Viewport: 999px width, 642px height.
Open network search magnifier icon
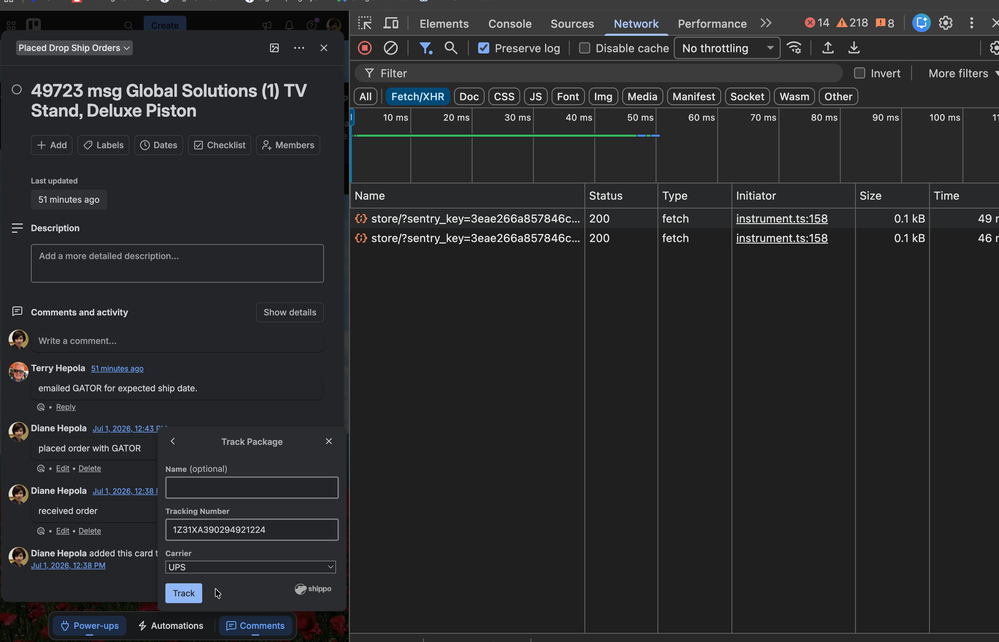pyautogui.click(x=450, y=48)
